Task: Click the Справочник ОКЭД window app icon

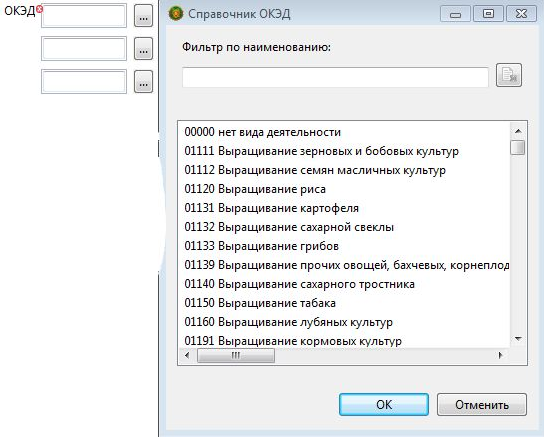Action: tap(176, 14)
